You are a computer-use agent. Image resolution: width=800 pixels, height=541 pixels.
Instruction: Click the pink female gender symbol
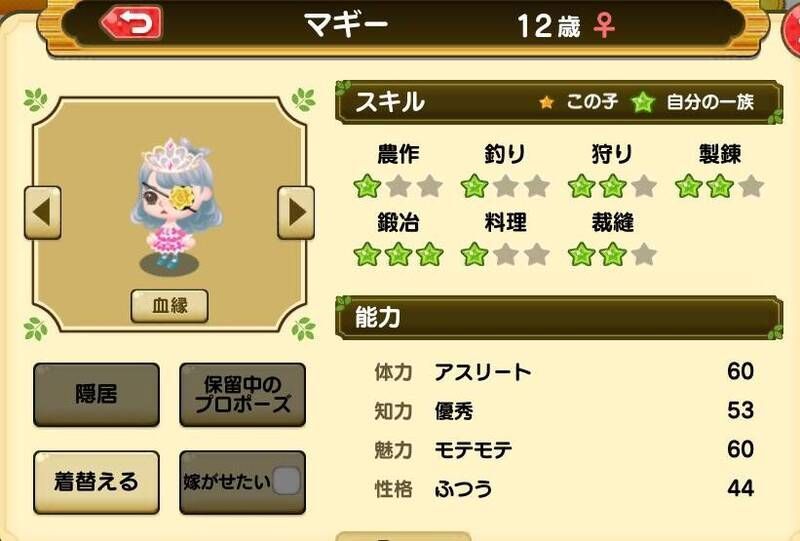(x=604, y=26)
